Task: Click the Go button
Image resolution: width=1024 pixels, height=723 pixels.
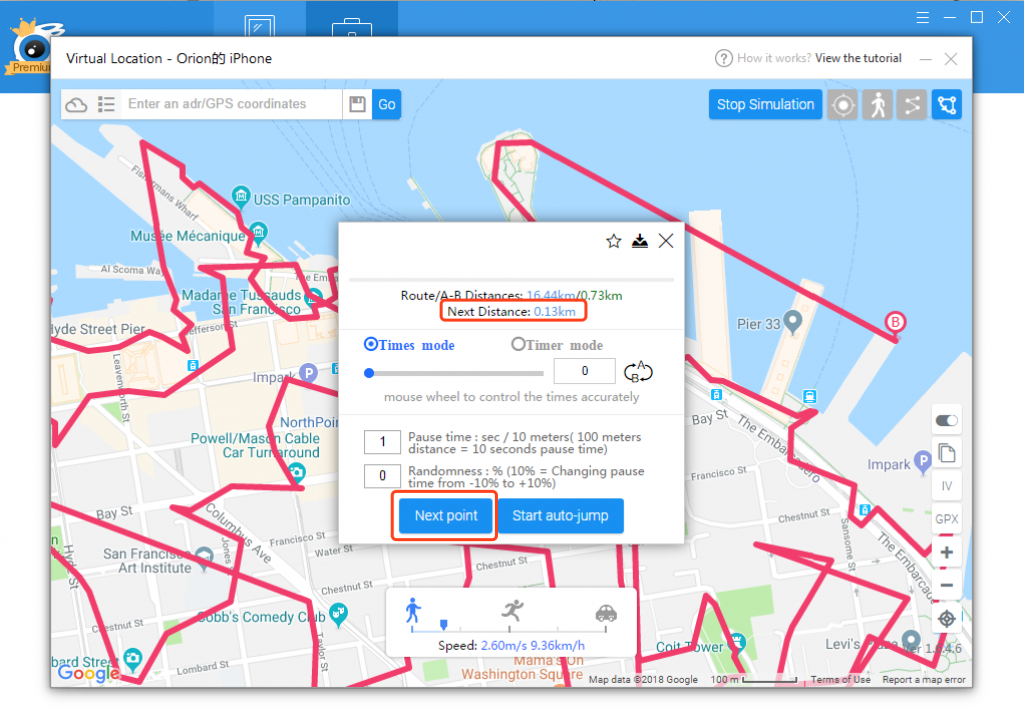Action: click(387, 104)
